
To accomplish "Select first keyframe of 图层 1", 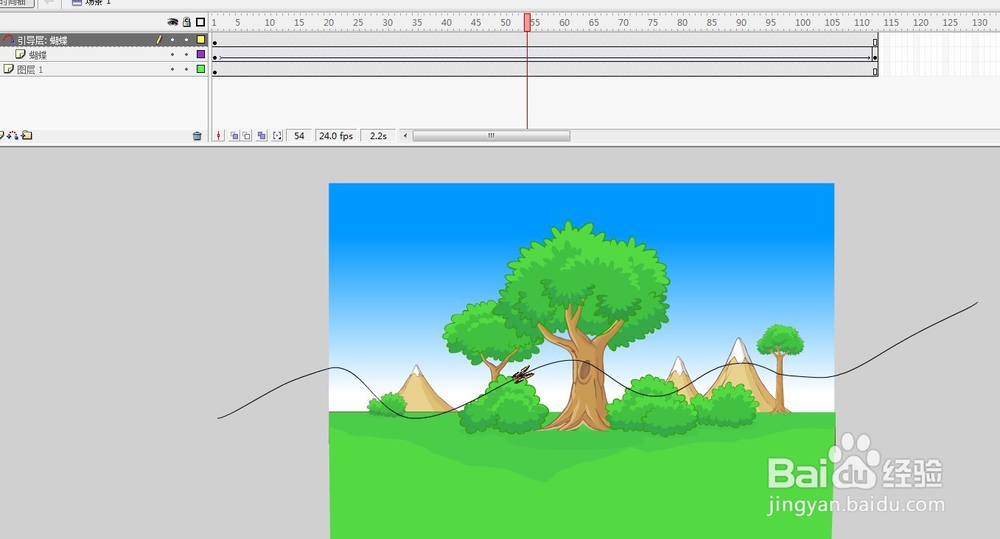I will (215, 70).
